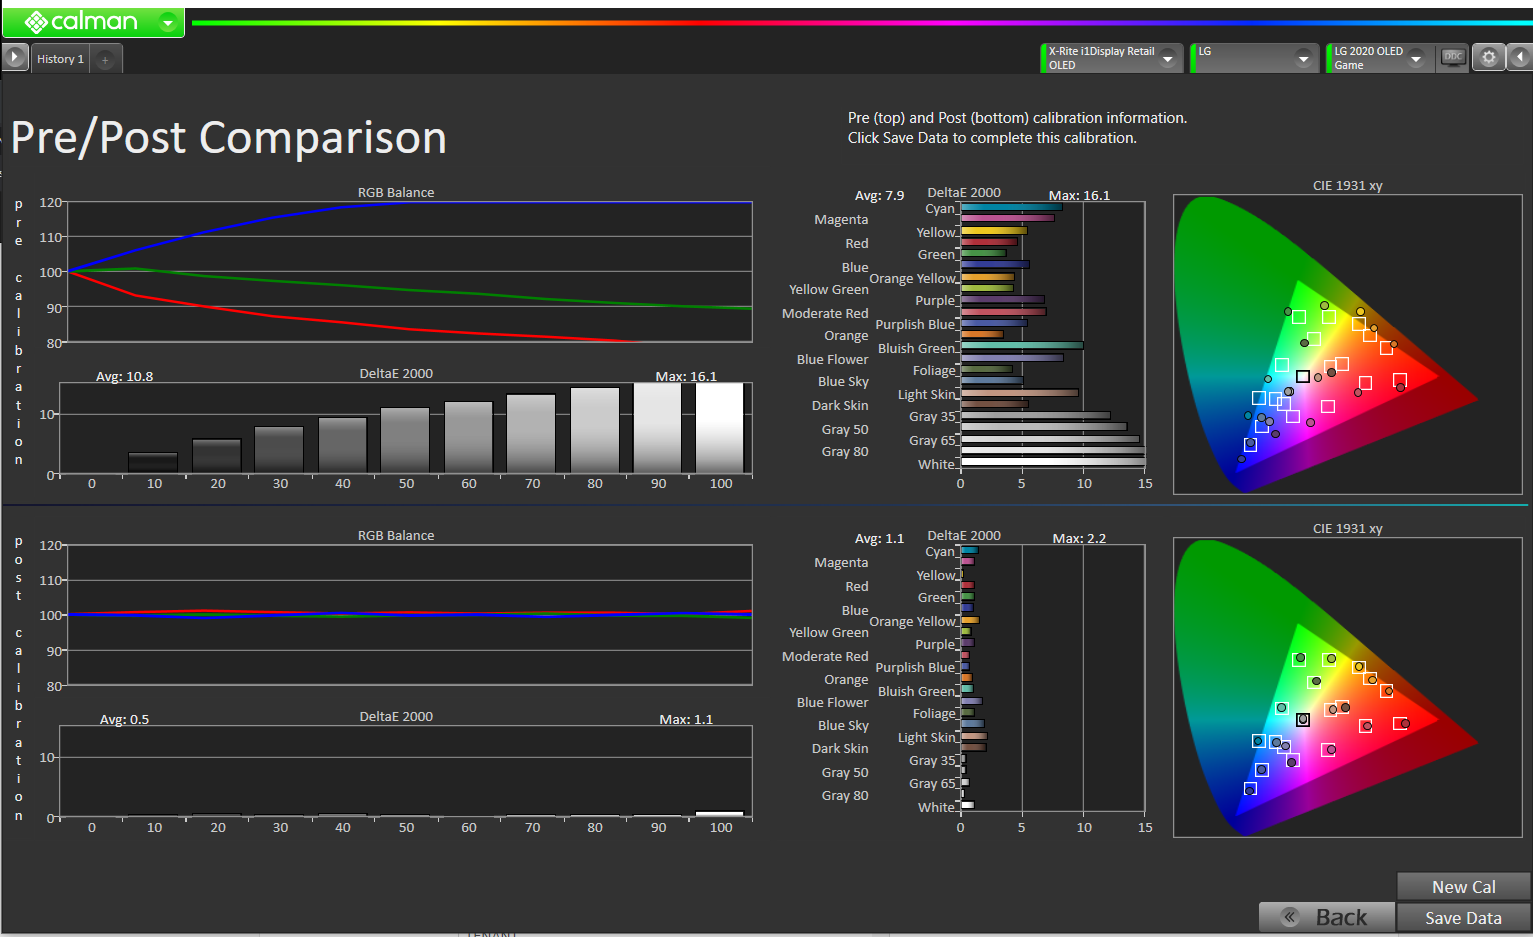The image size is (1533, 937).
Task: Click the pre-calibration 100 grayscale DeltaE bar
Action: 720,428
